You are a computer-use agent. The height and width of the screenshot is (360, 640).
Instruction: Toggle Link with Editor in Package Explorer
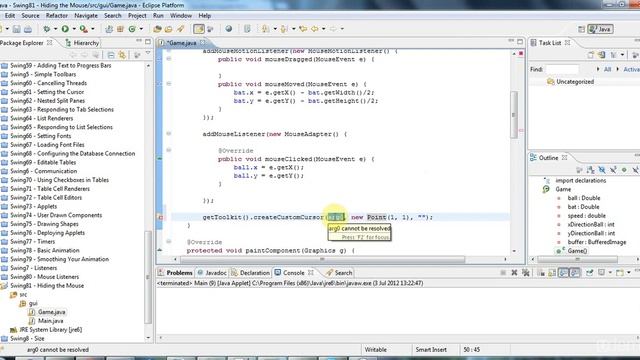point(122,55)
